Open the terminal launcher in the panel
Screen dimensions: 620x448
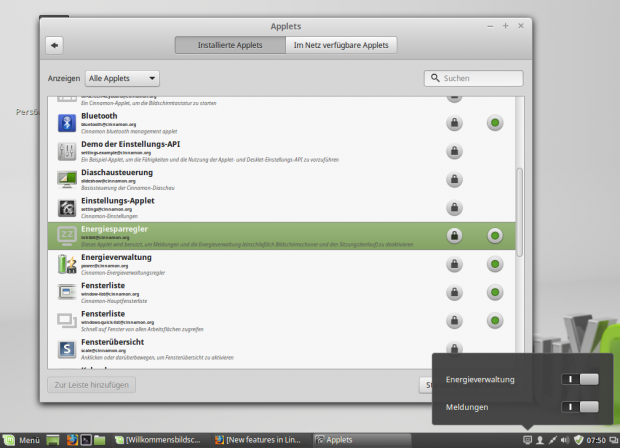coord(86,440)
